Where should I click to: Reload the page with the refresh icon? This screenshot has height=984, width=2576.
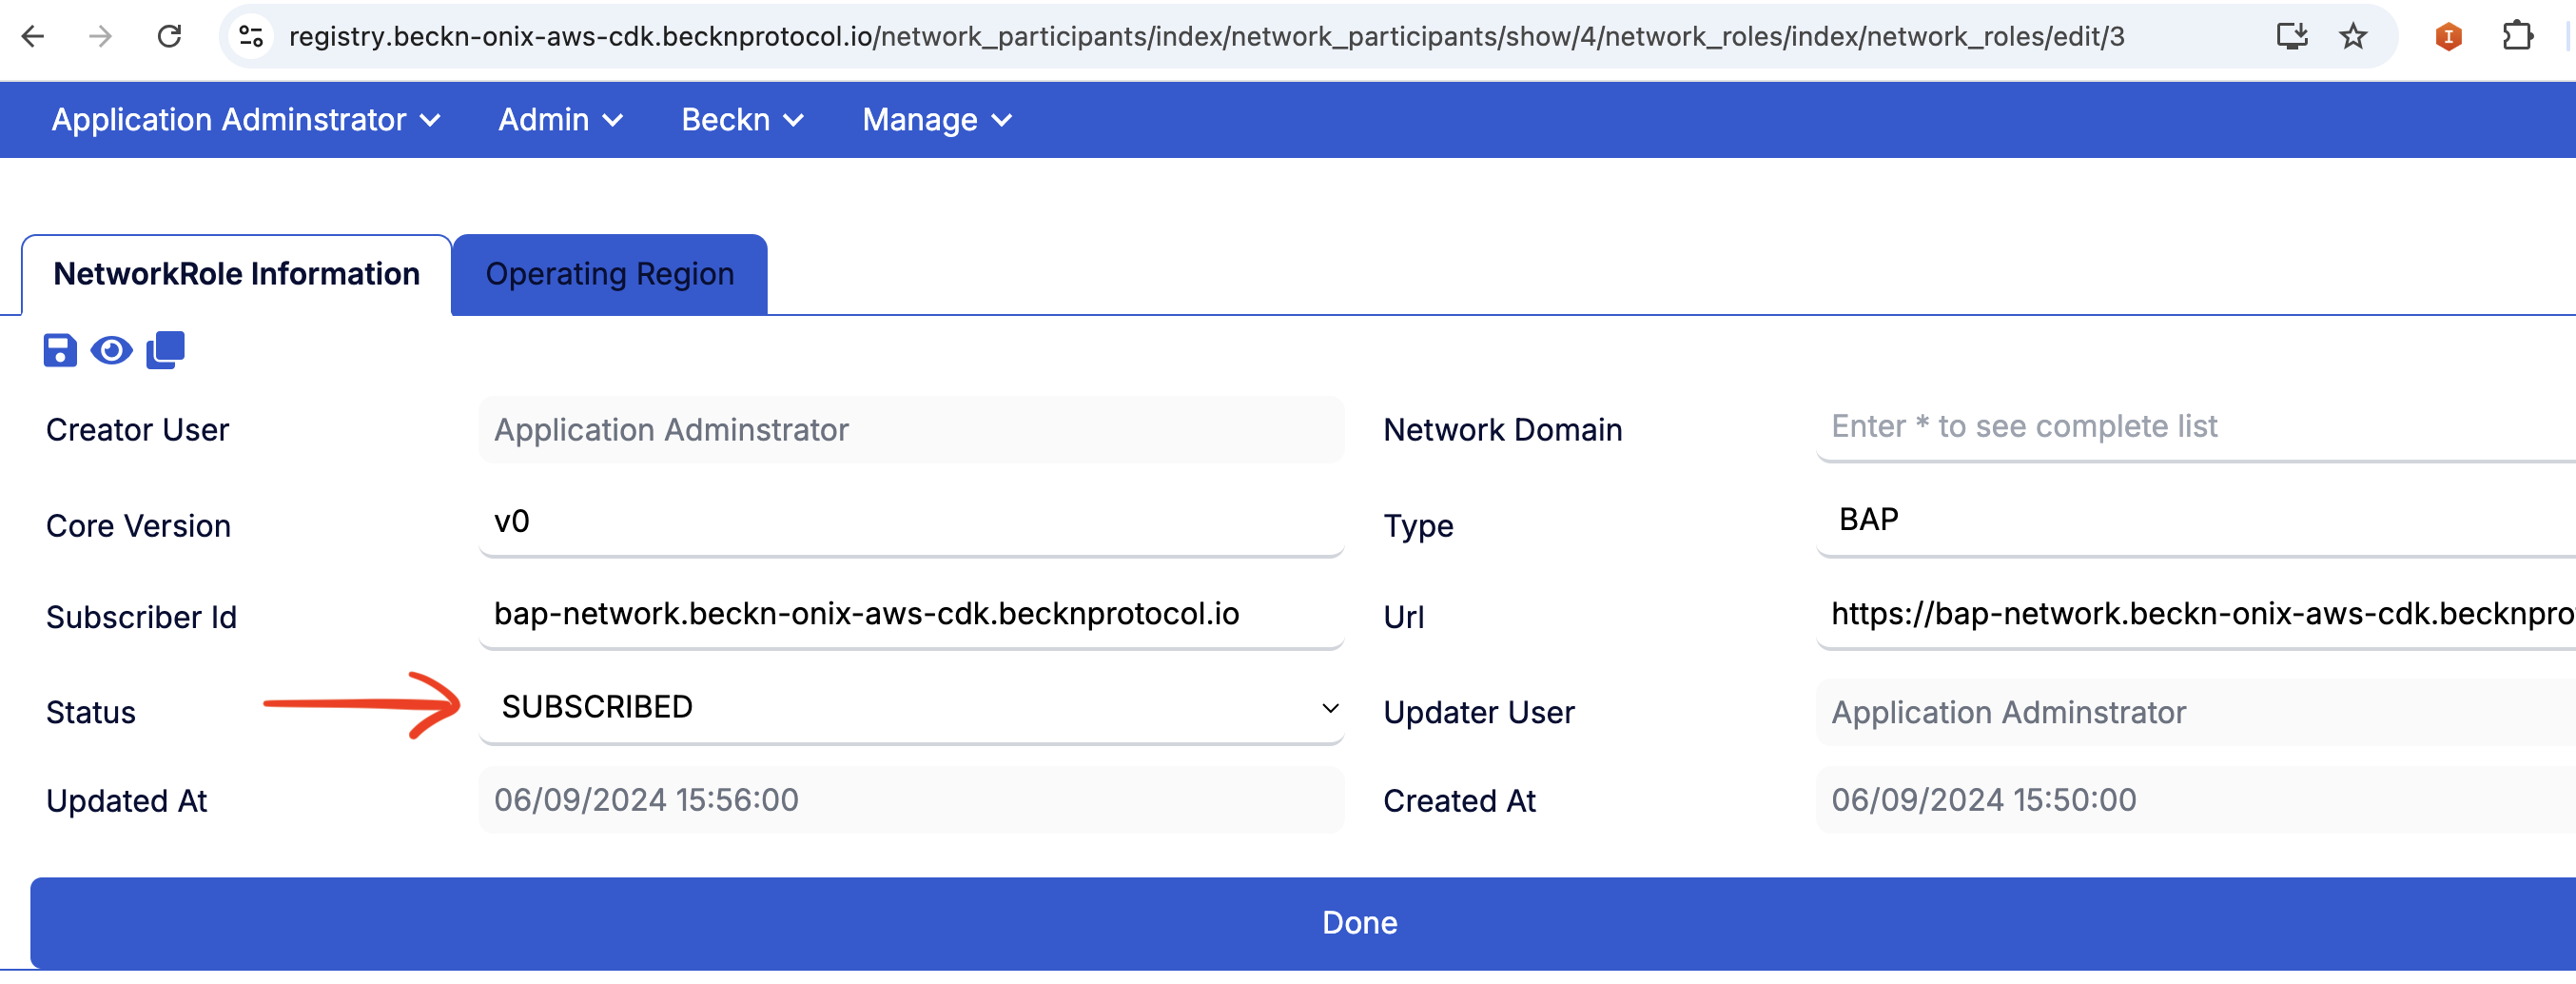pos(169,37)
